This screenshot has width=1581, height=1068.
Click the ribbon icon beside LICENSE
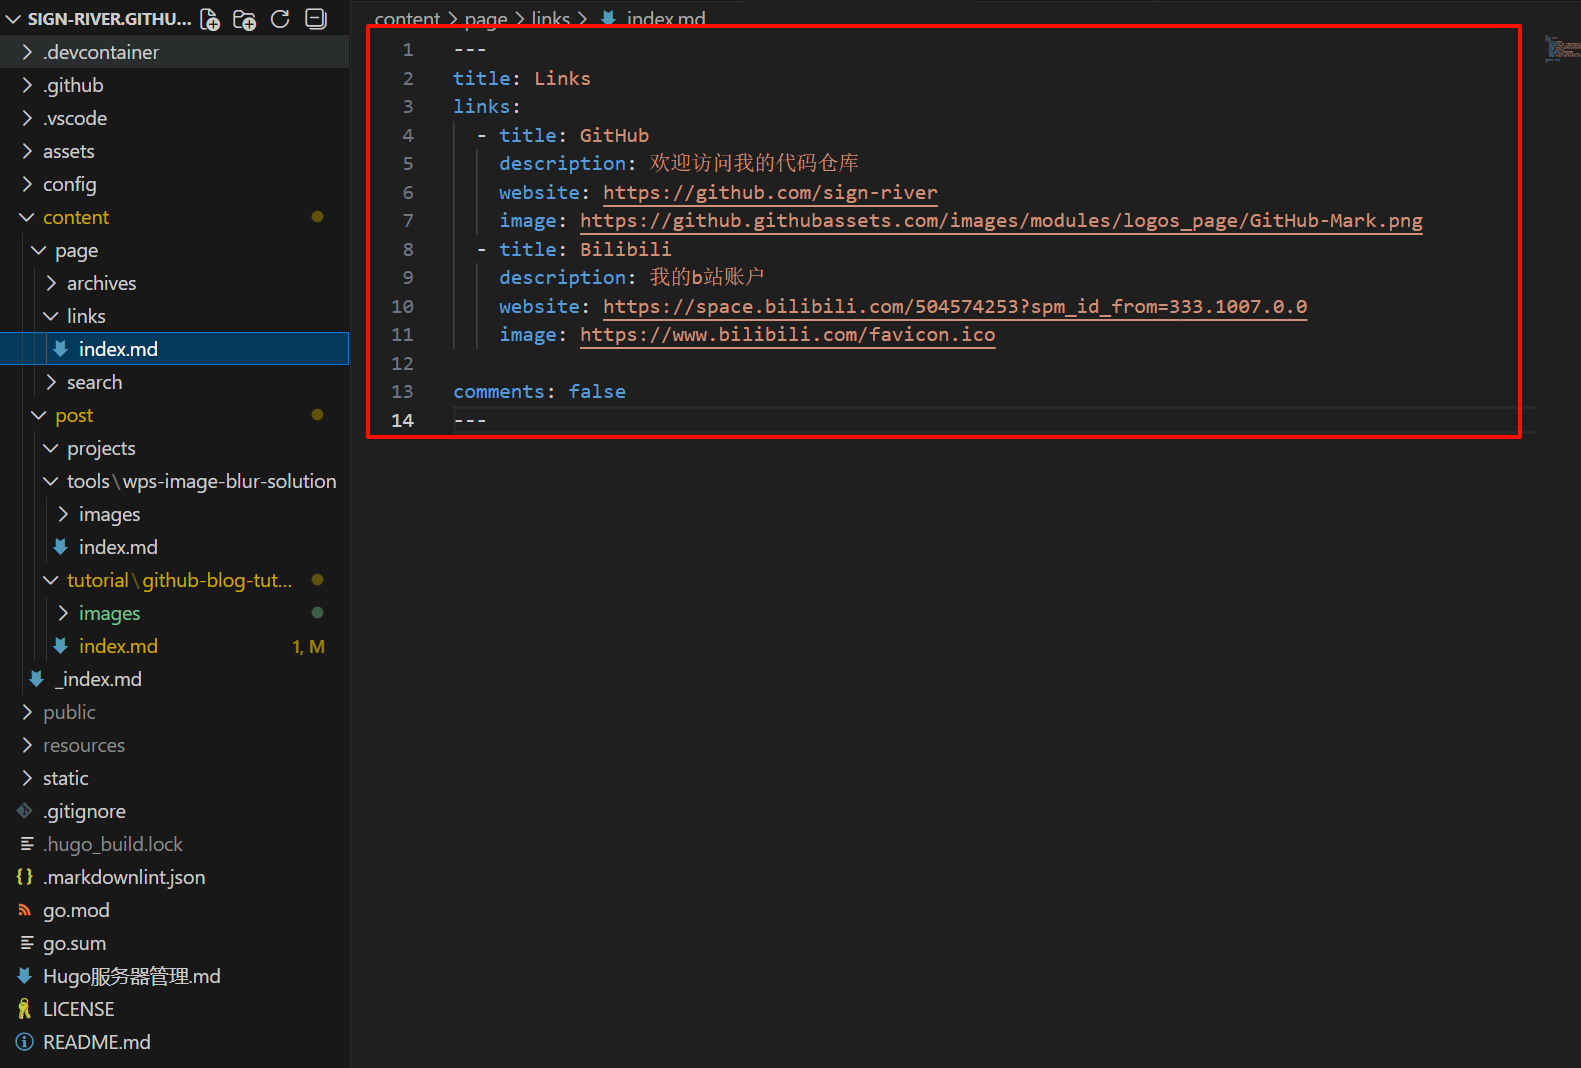(x=25, y=1009)
